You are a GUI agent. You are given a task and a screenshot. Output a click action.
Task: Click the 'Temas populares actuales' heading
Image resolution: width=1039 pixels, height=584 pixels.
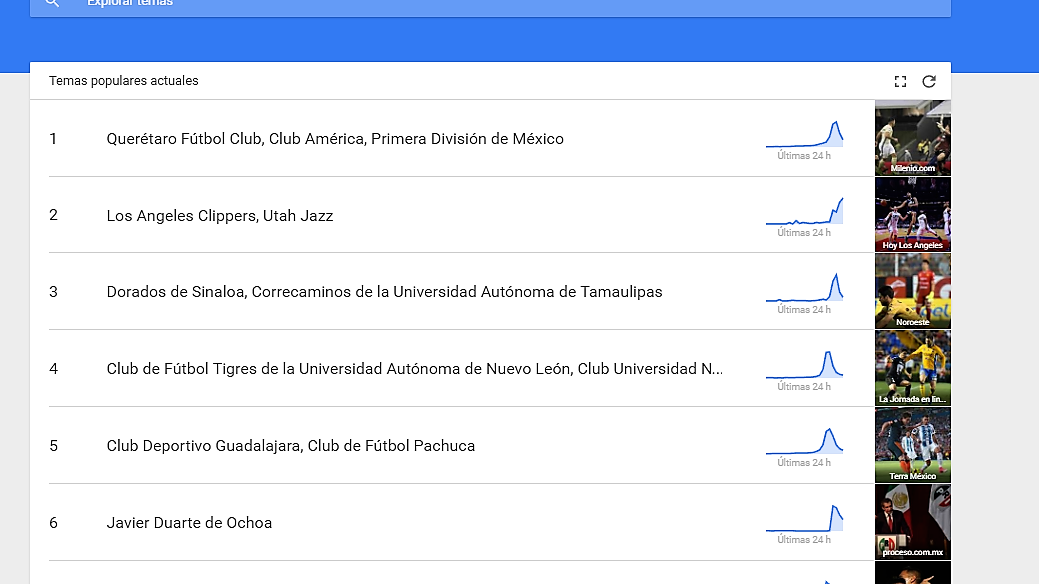coord(124,81)
